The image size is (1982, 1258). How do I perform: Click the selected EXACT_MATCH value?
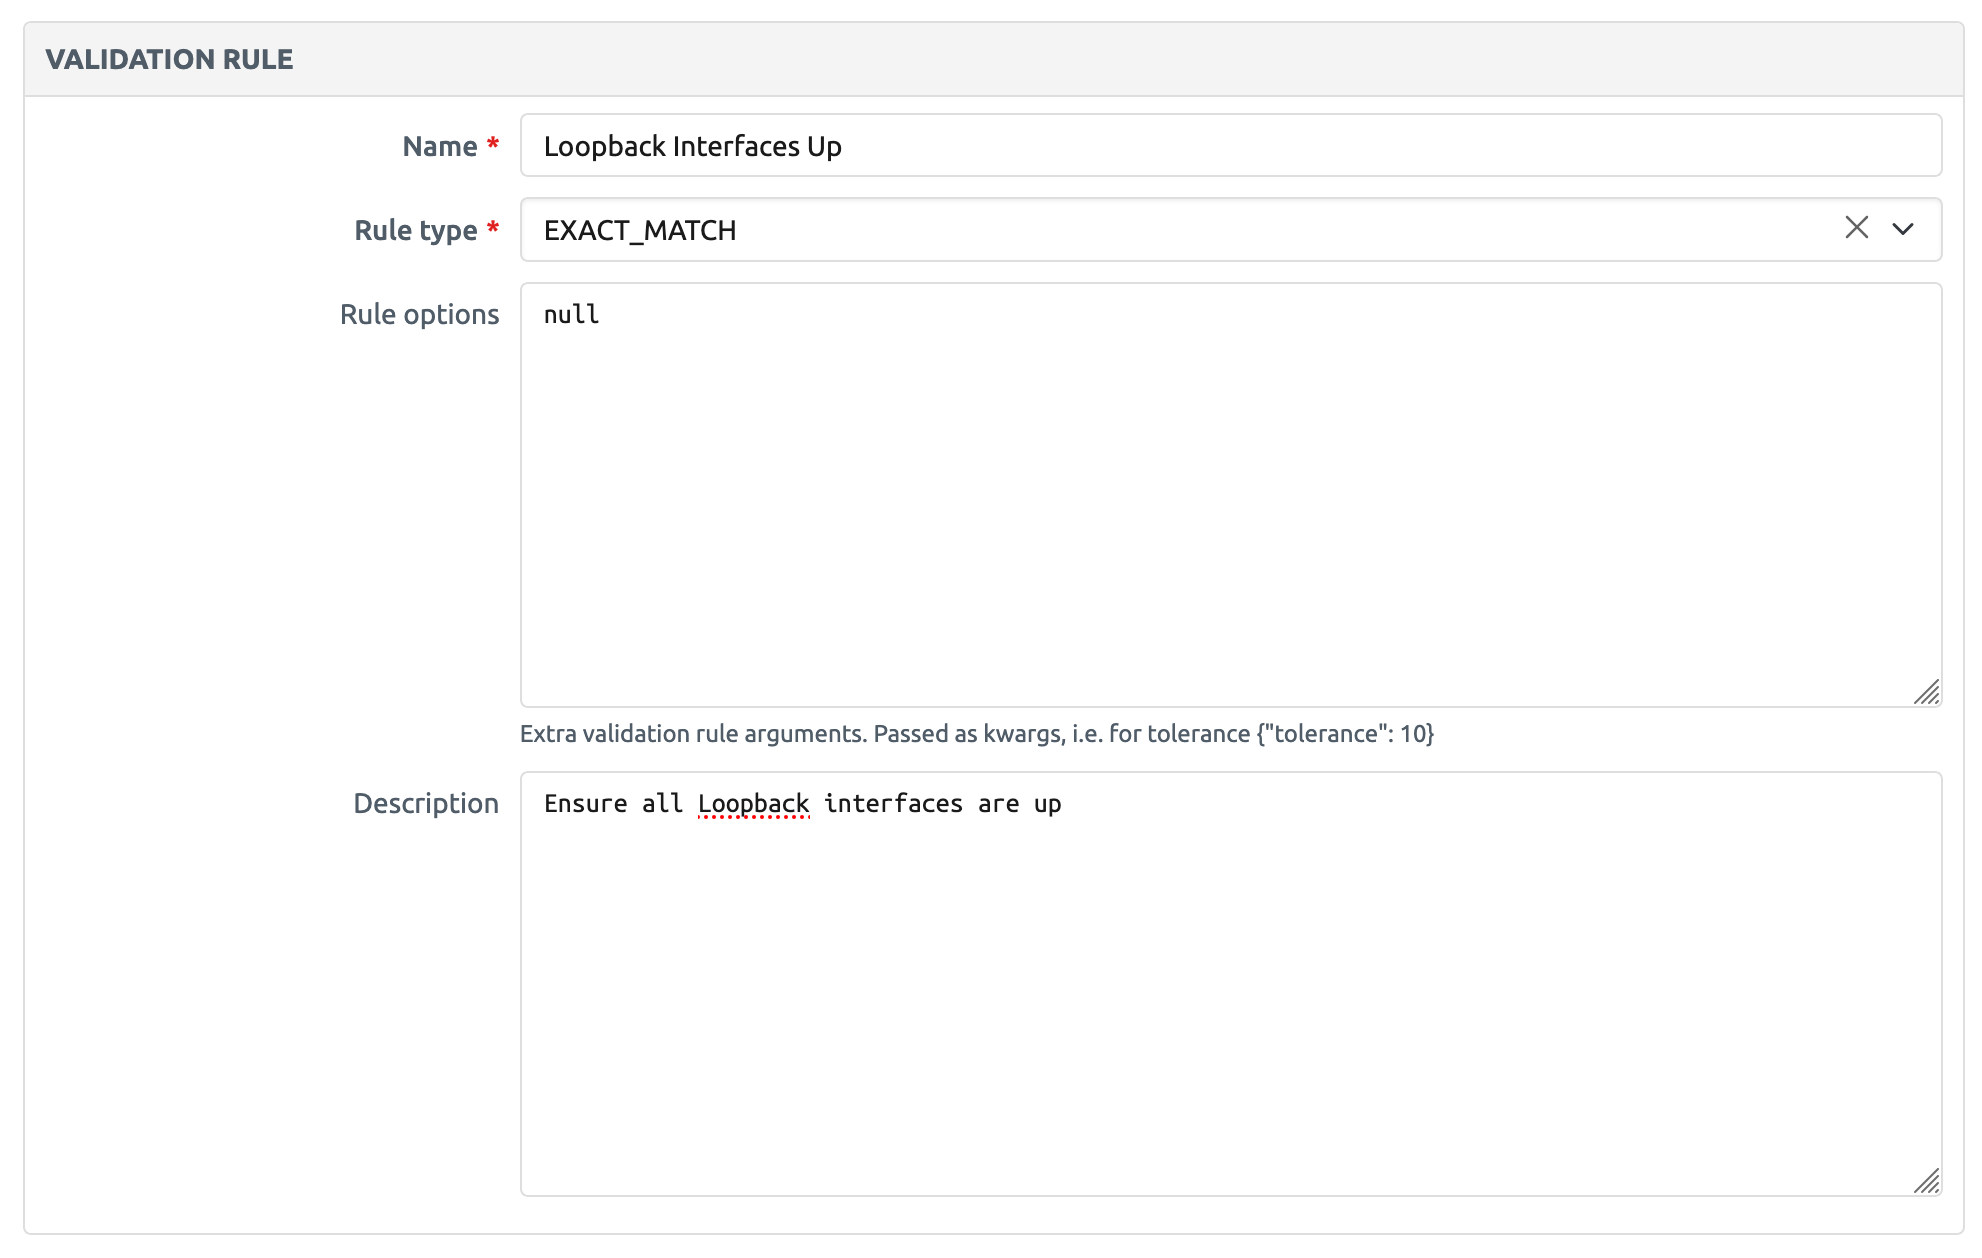pyautogui.click(x=640, y=230)
